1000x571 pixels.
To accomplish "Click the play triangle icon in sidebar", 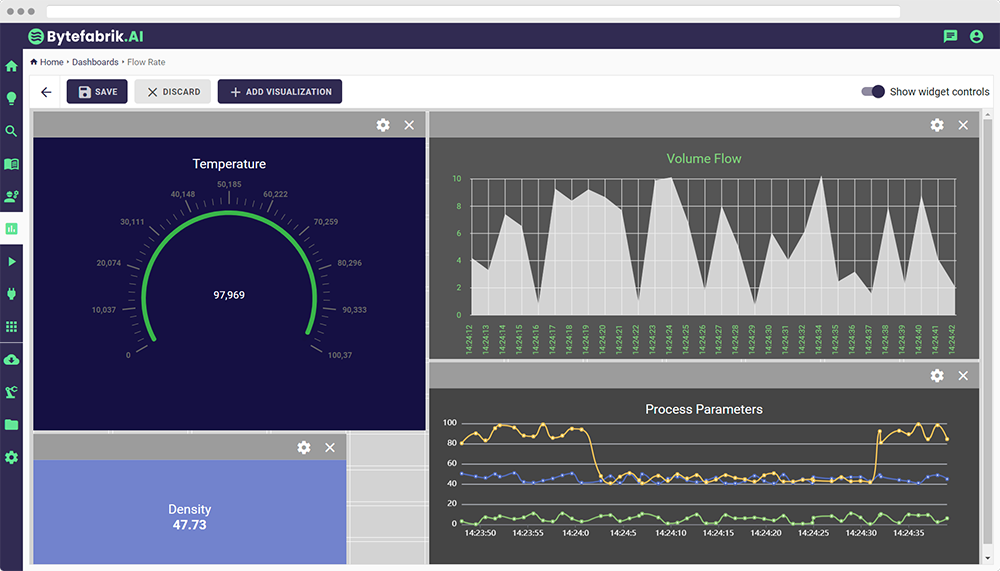I will coord(12,261).
